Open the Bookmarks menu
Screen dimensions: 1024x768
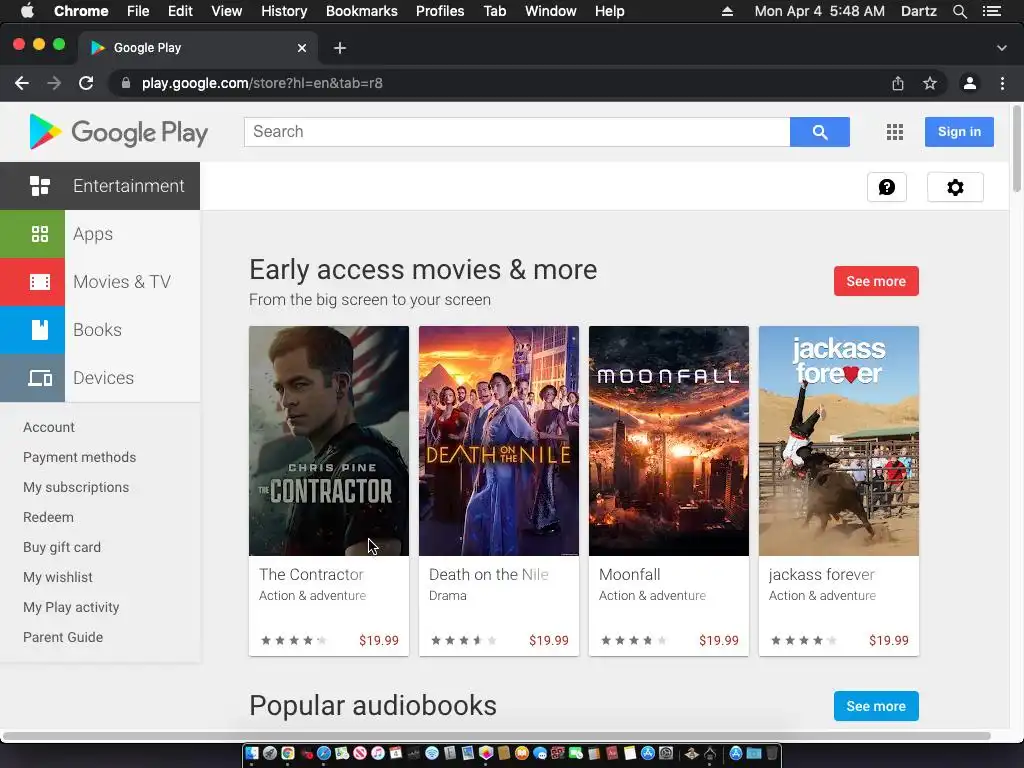tap(362, 11)
